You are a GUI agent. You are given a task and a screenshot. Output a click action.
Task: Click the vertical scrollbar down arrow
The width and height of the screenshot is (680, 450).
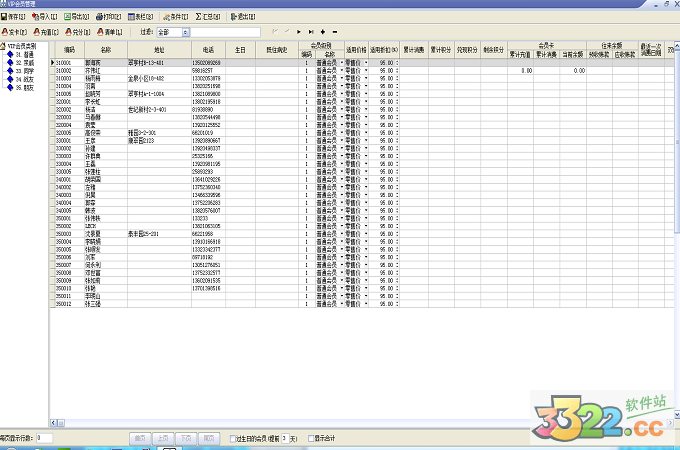pos(677,414)
